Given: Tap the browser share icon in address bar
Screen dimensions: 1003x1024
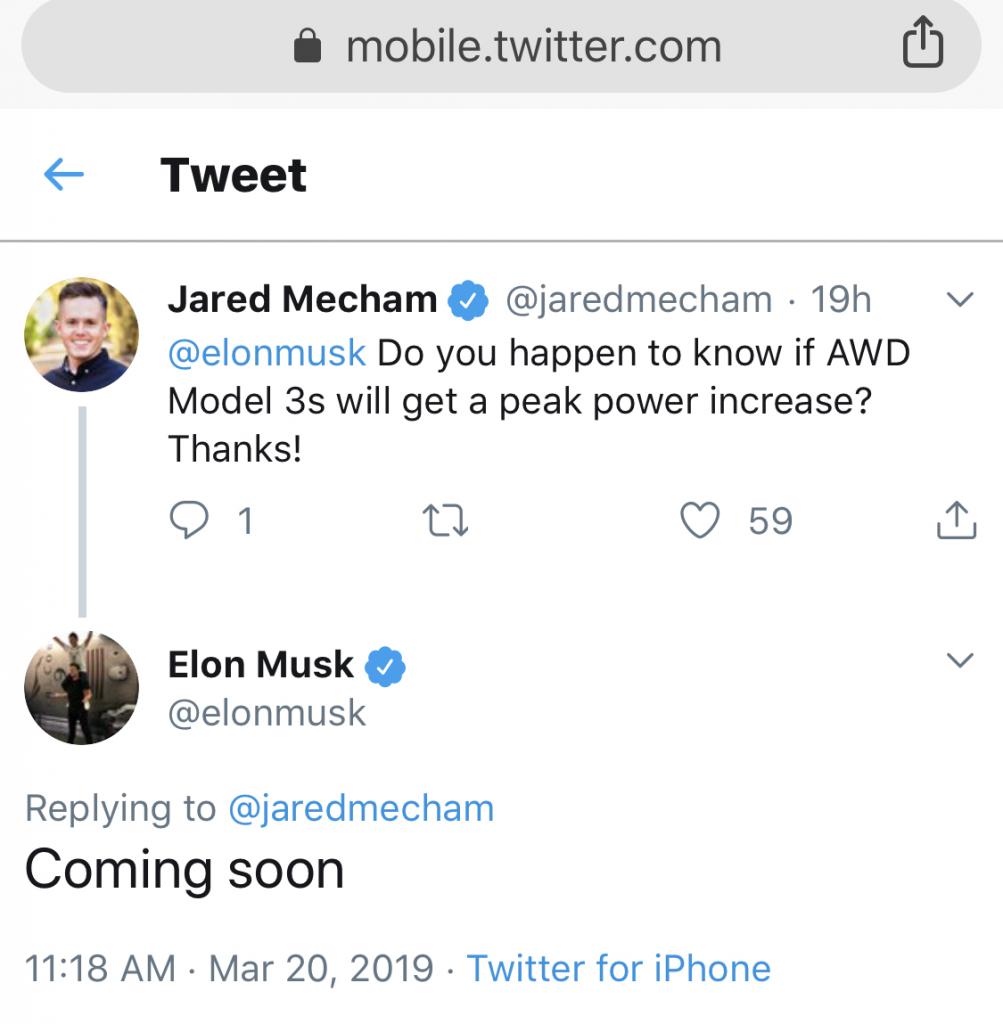Looking at the screenshot, I should (x=922, y=46).
